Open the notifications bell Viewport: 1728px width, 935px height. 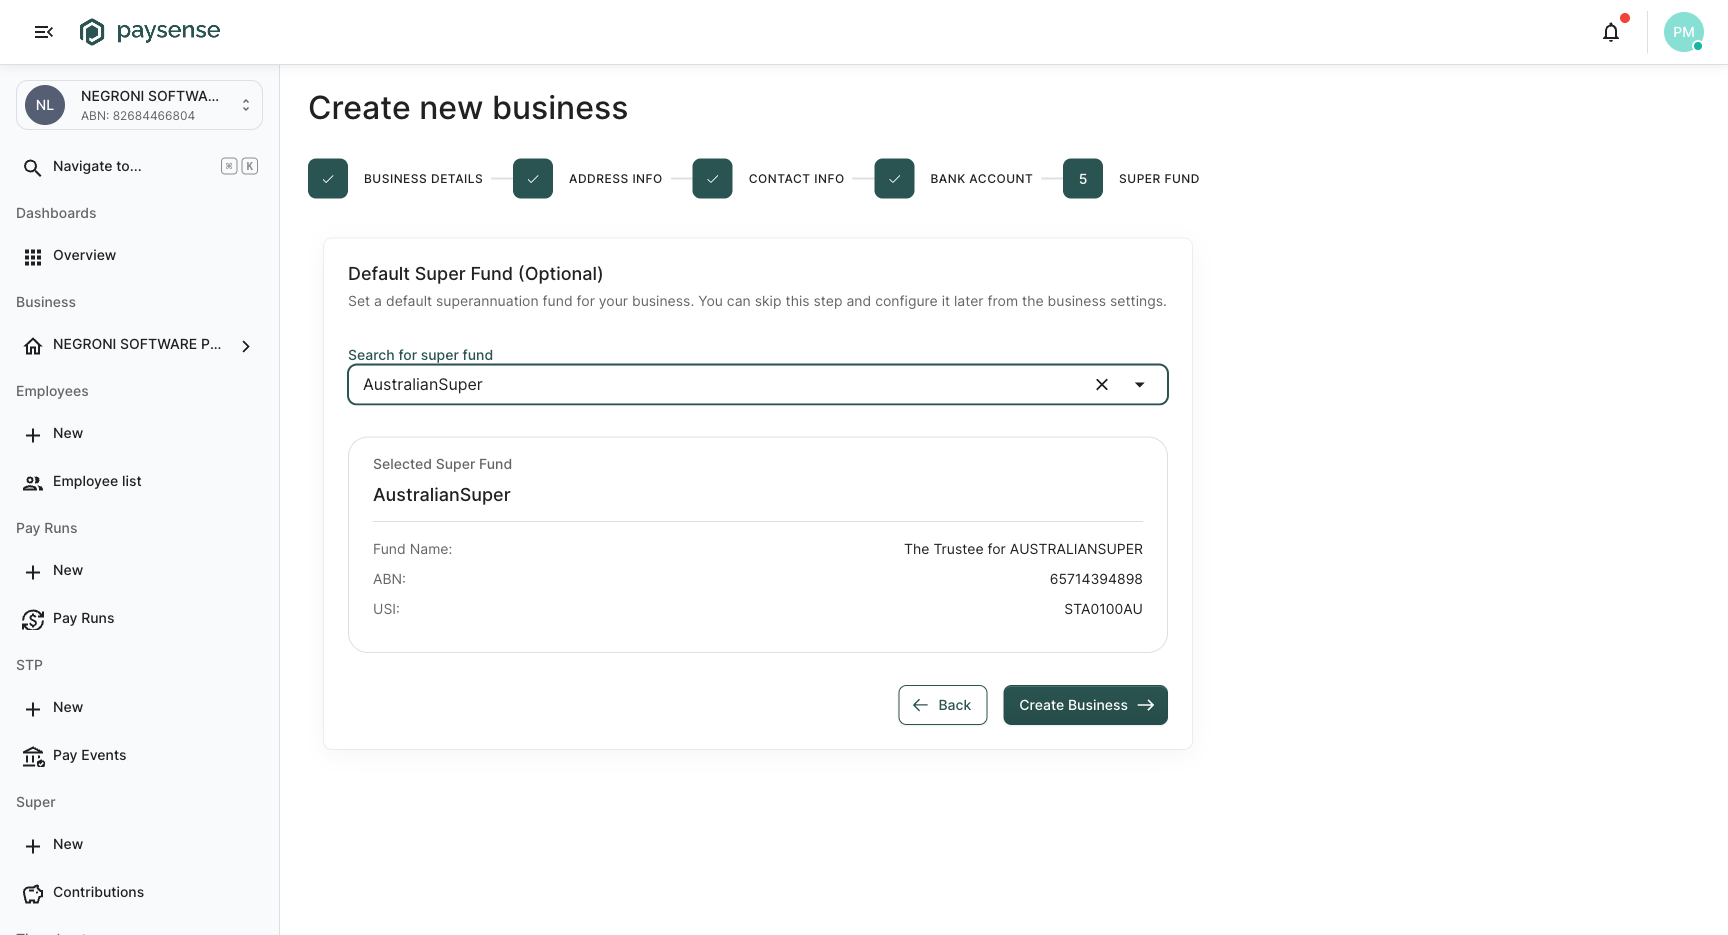point(1611,32)
